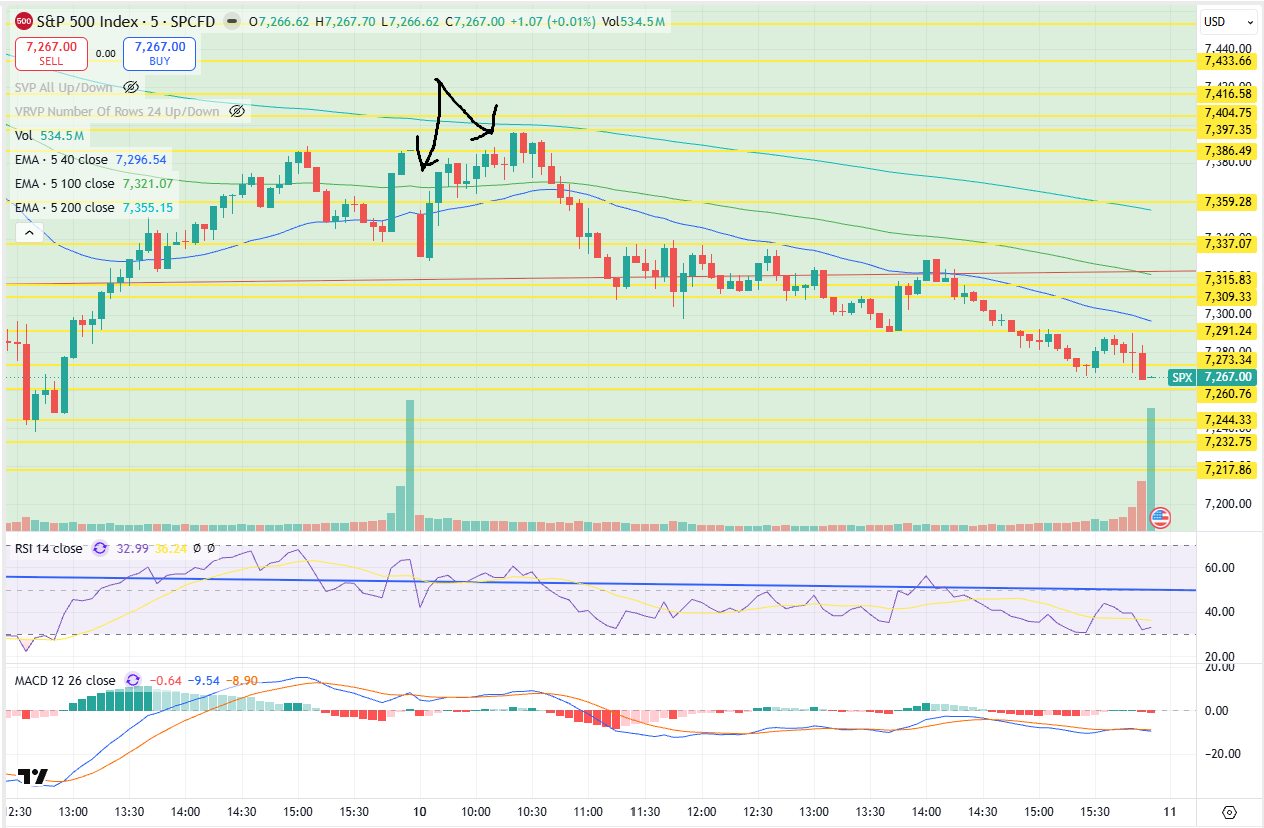This screenshot has width=1264, height=828.
Task: Click the MACD indicator refresh icon
Action: pyautogui.click(x=132, y=681)
